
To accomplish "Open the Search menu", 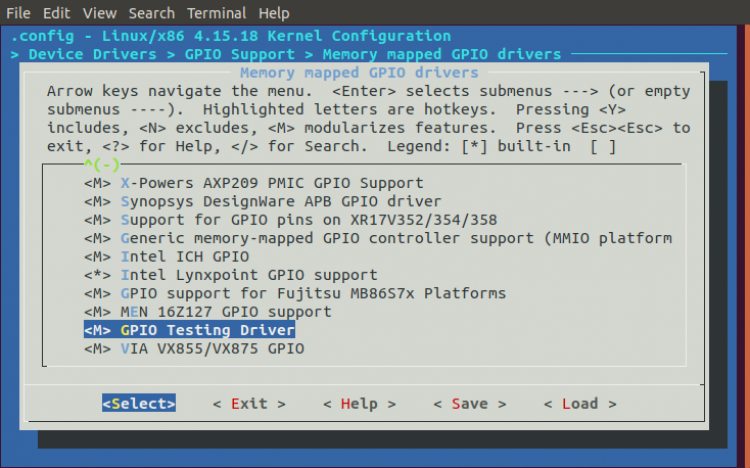I will [x=152, y=13].
